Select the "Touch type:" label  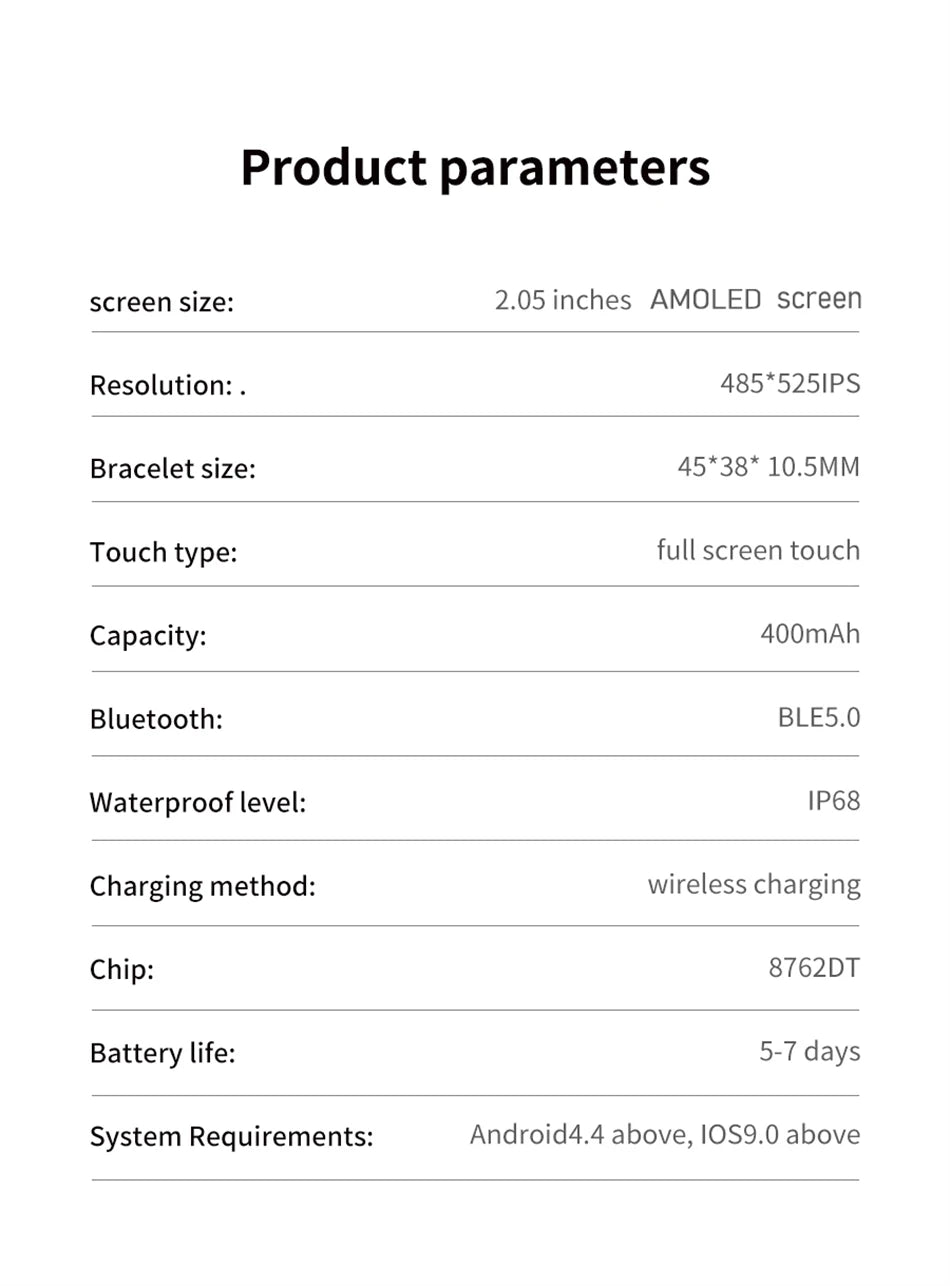tap(163, 552)
